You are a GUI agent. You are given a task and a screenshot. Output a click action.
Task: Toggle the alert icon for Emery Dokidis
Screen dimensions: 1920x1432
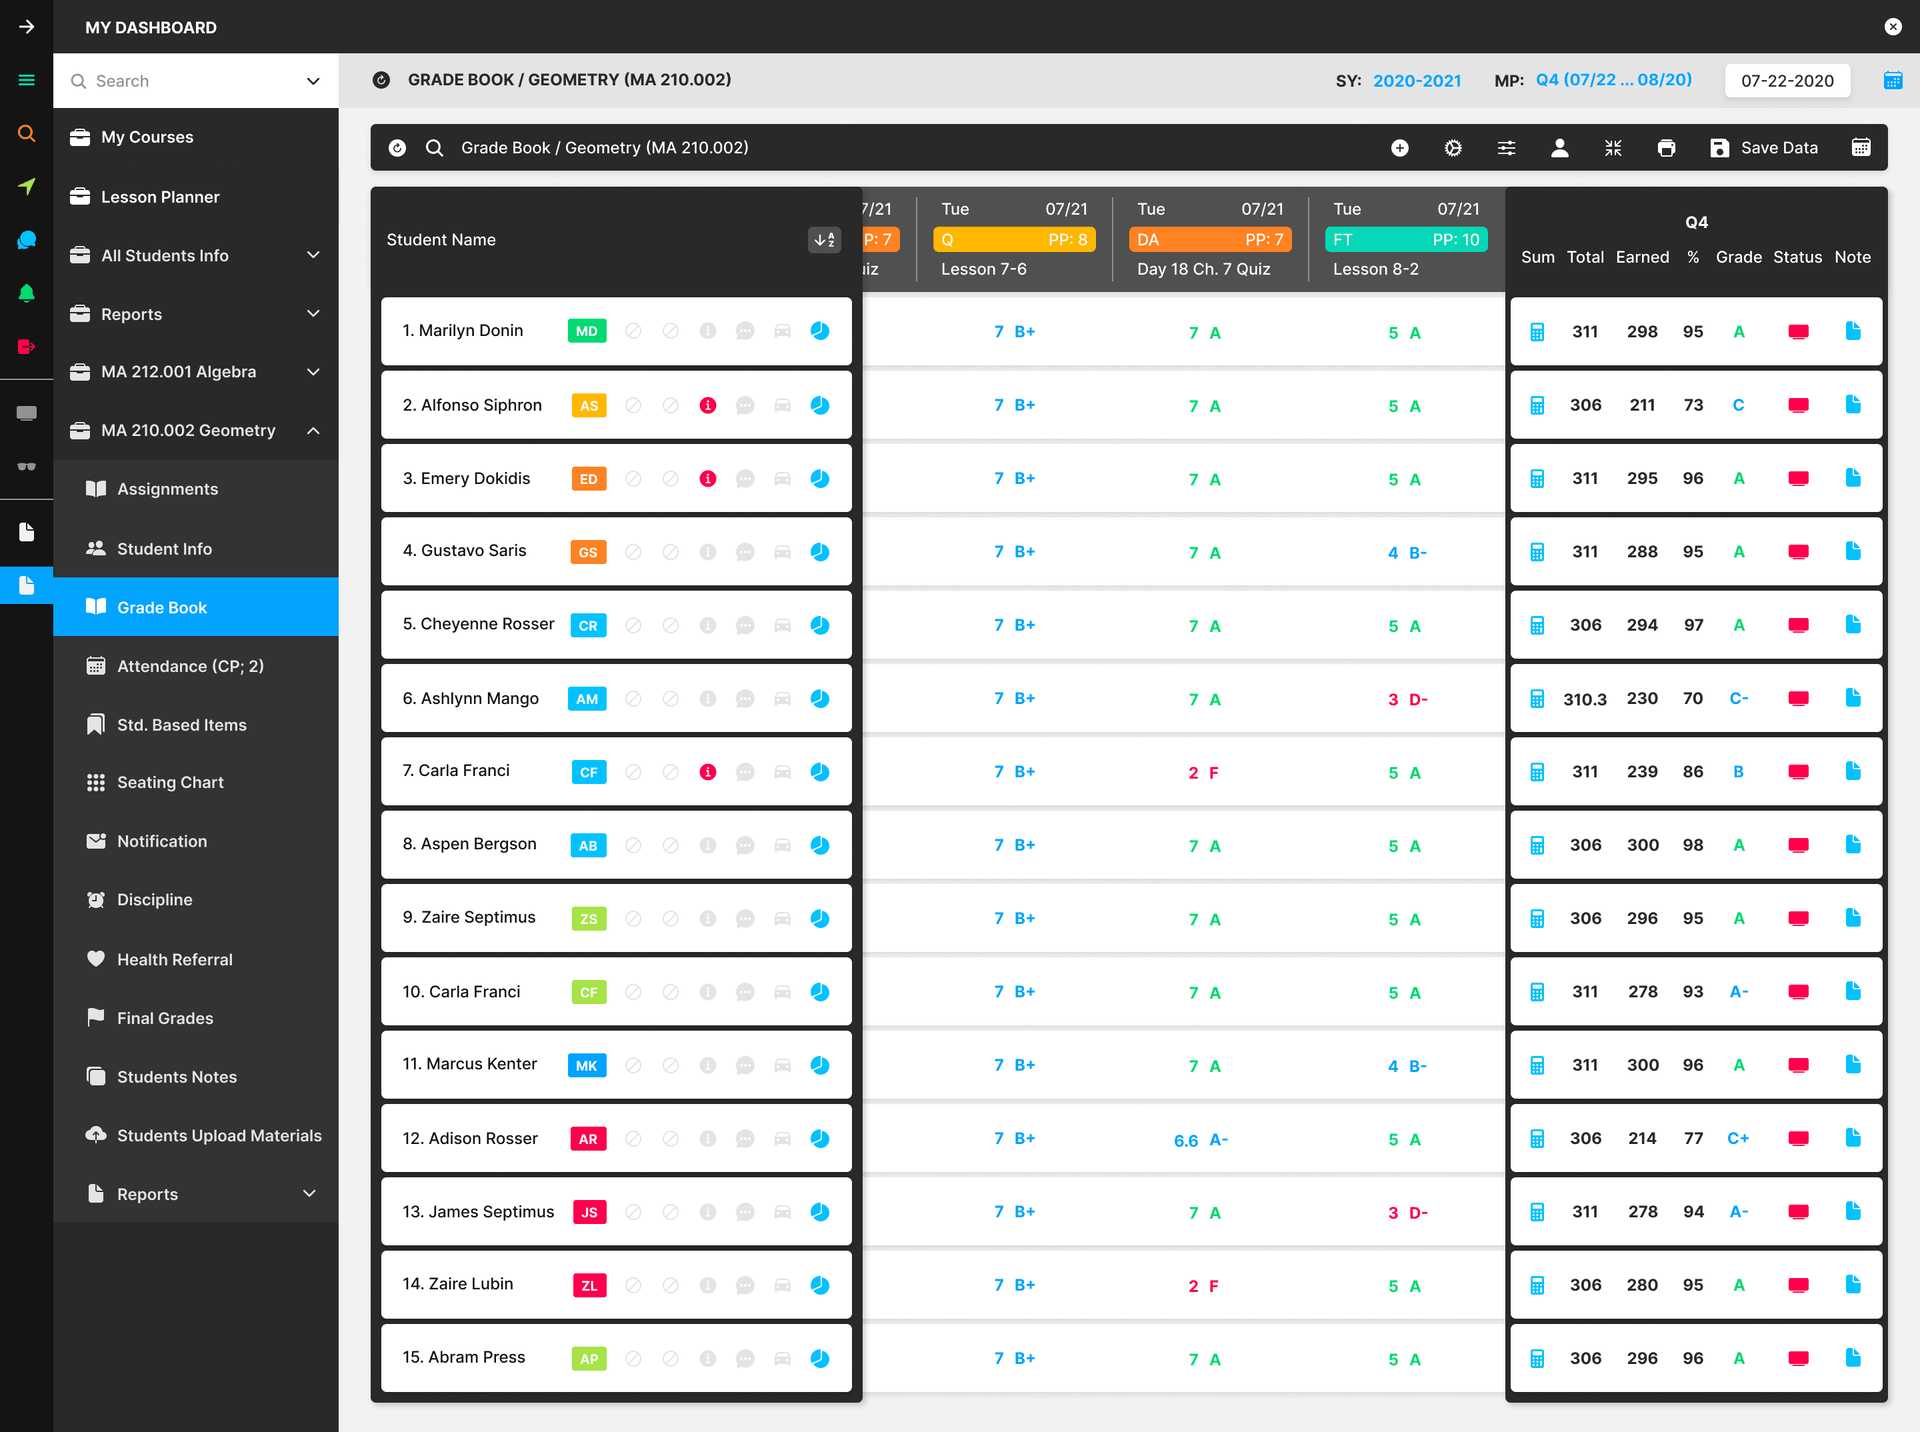[x=707, y=477]
